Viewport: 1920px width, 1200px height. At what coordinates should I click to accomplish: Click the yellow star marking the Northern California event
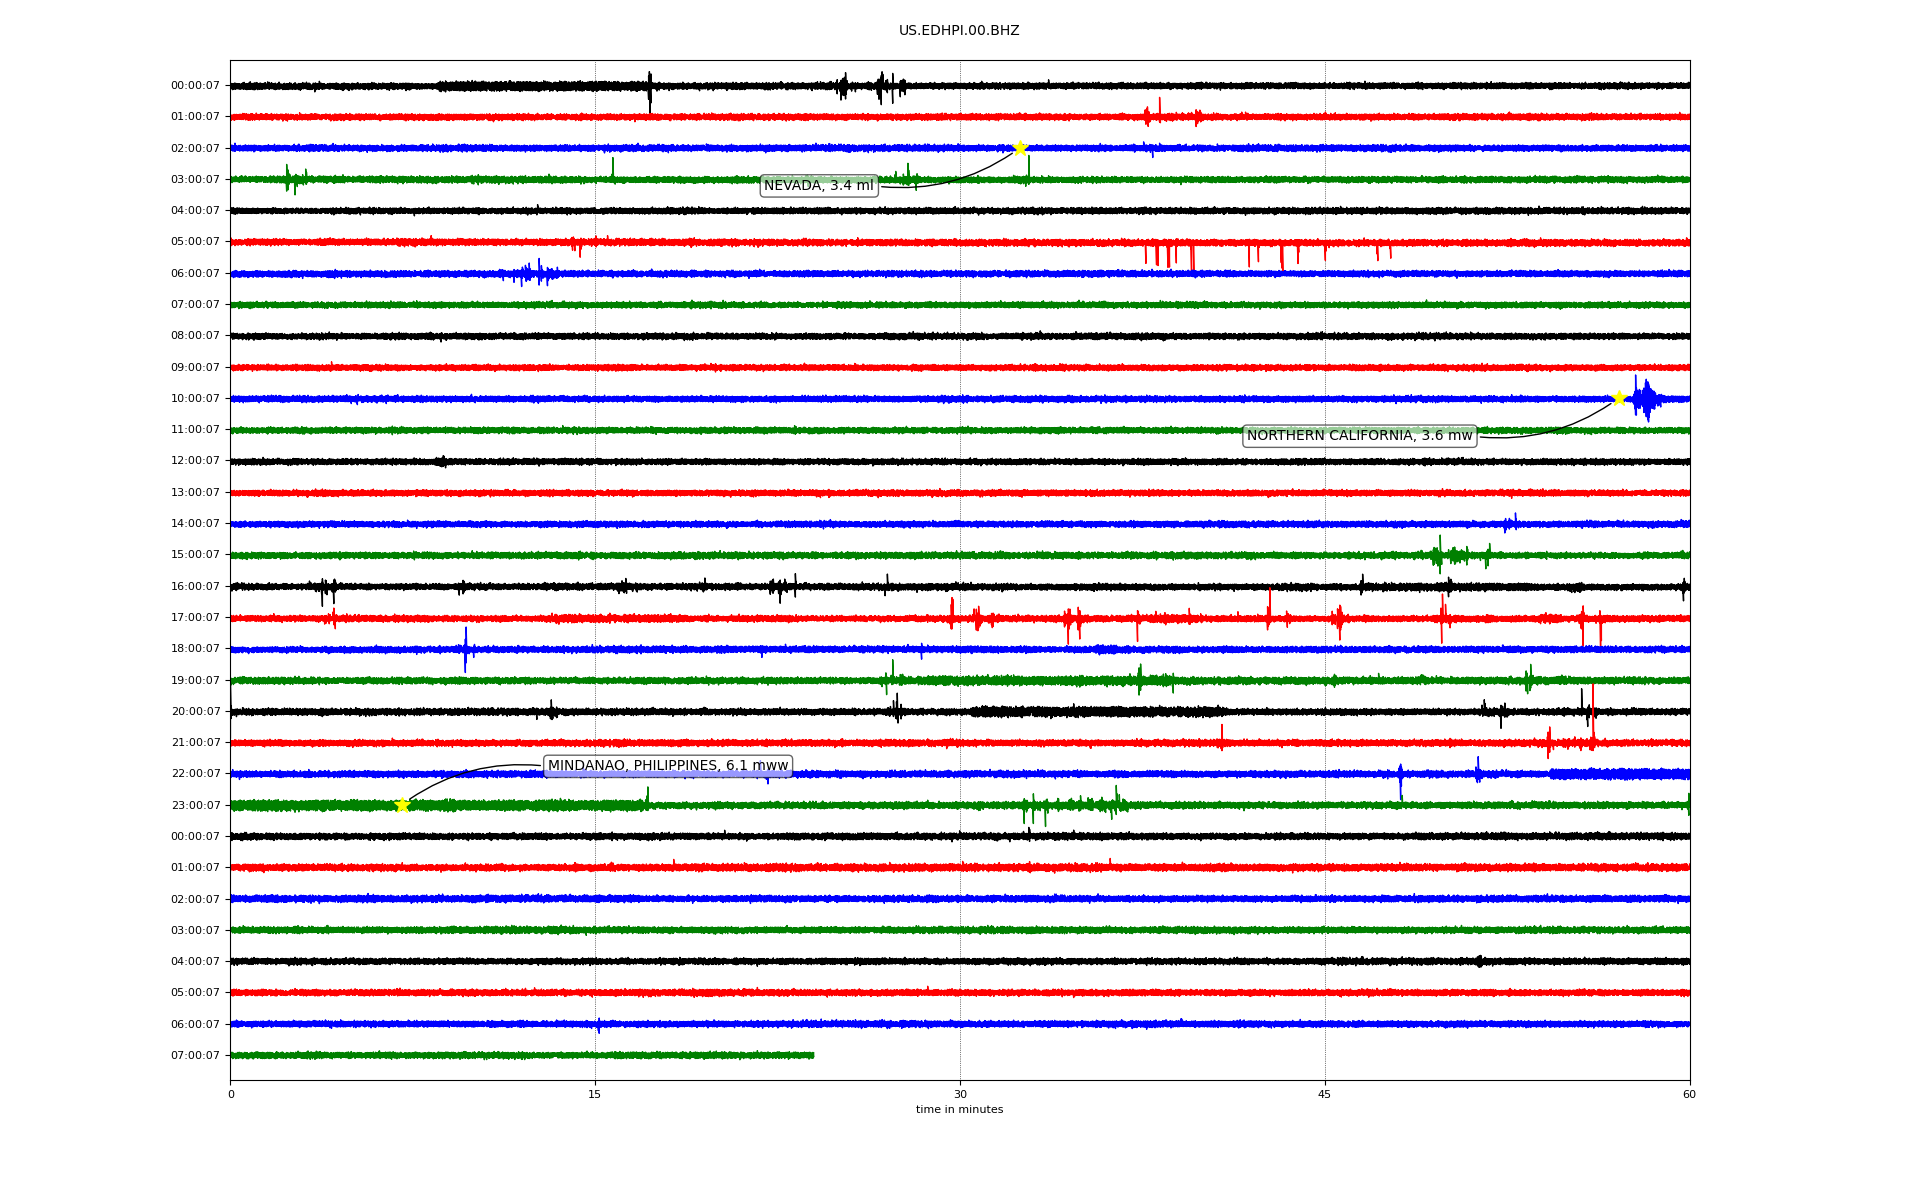tap(1619, 398)
